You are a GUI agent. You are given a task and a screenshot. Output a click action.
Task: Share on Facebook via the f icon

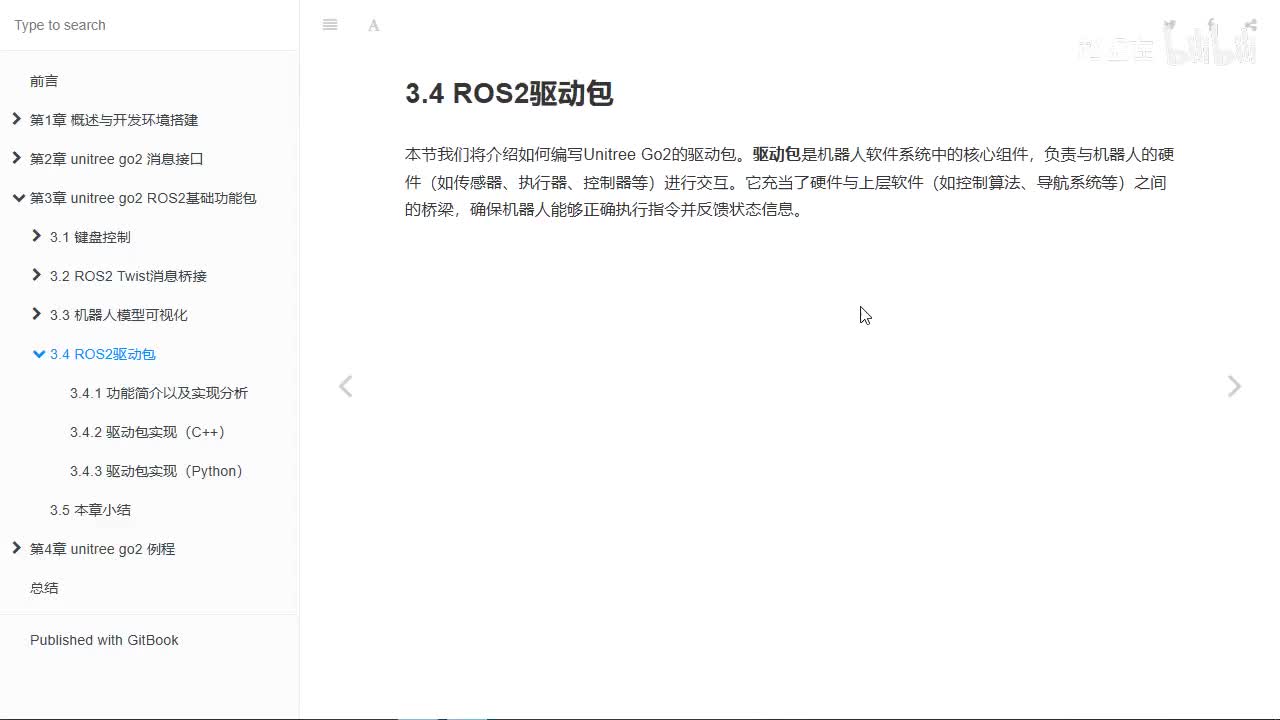tap(1211, 25)
